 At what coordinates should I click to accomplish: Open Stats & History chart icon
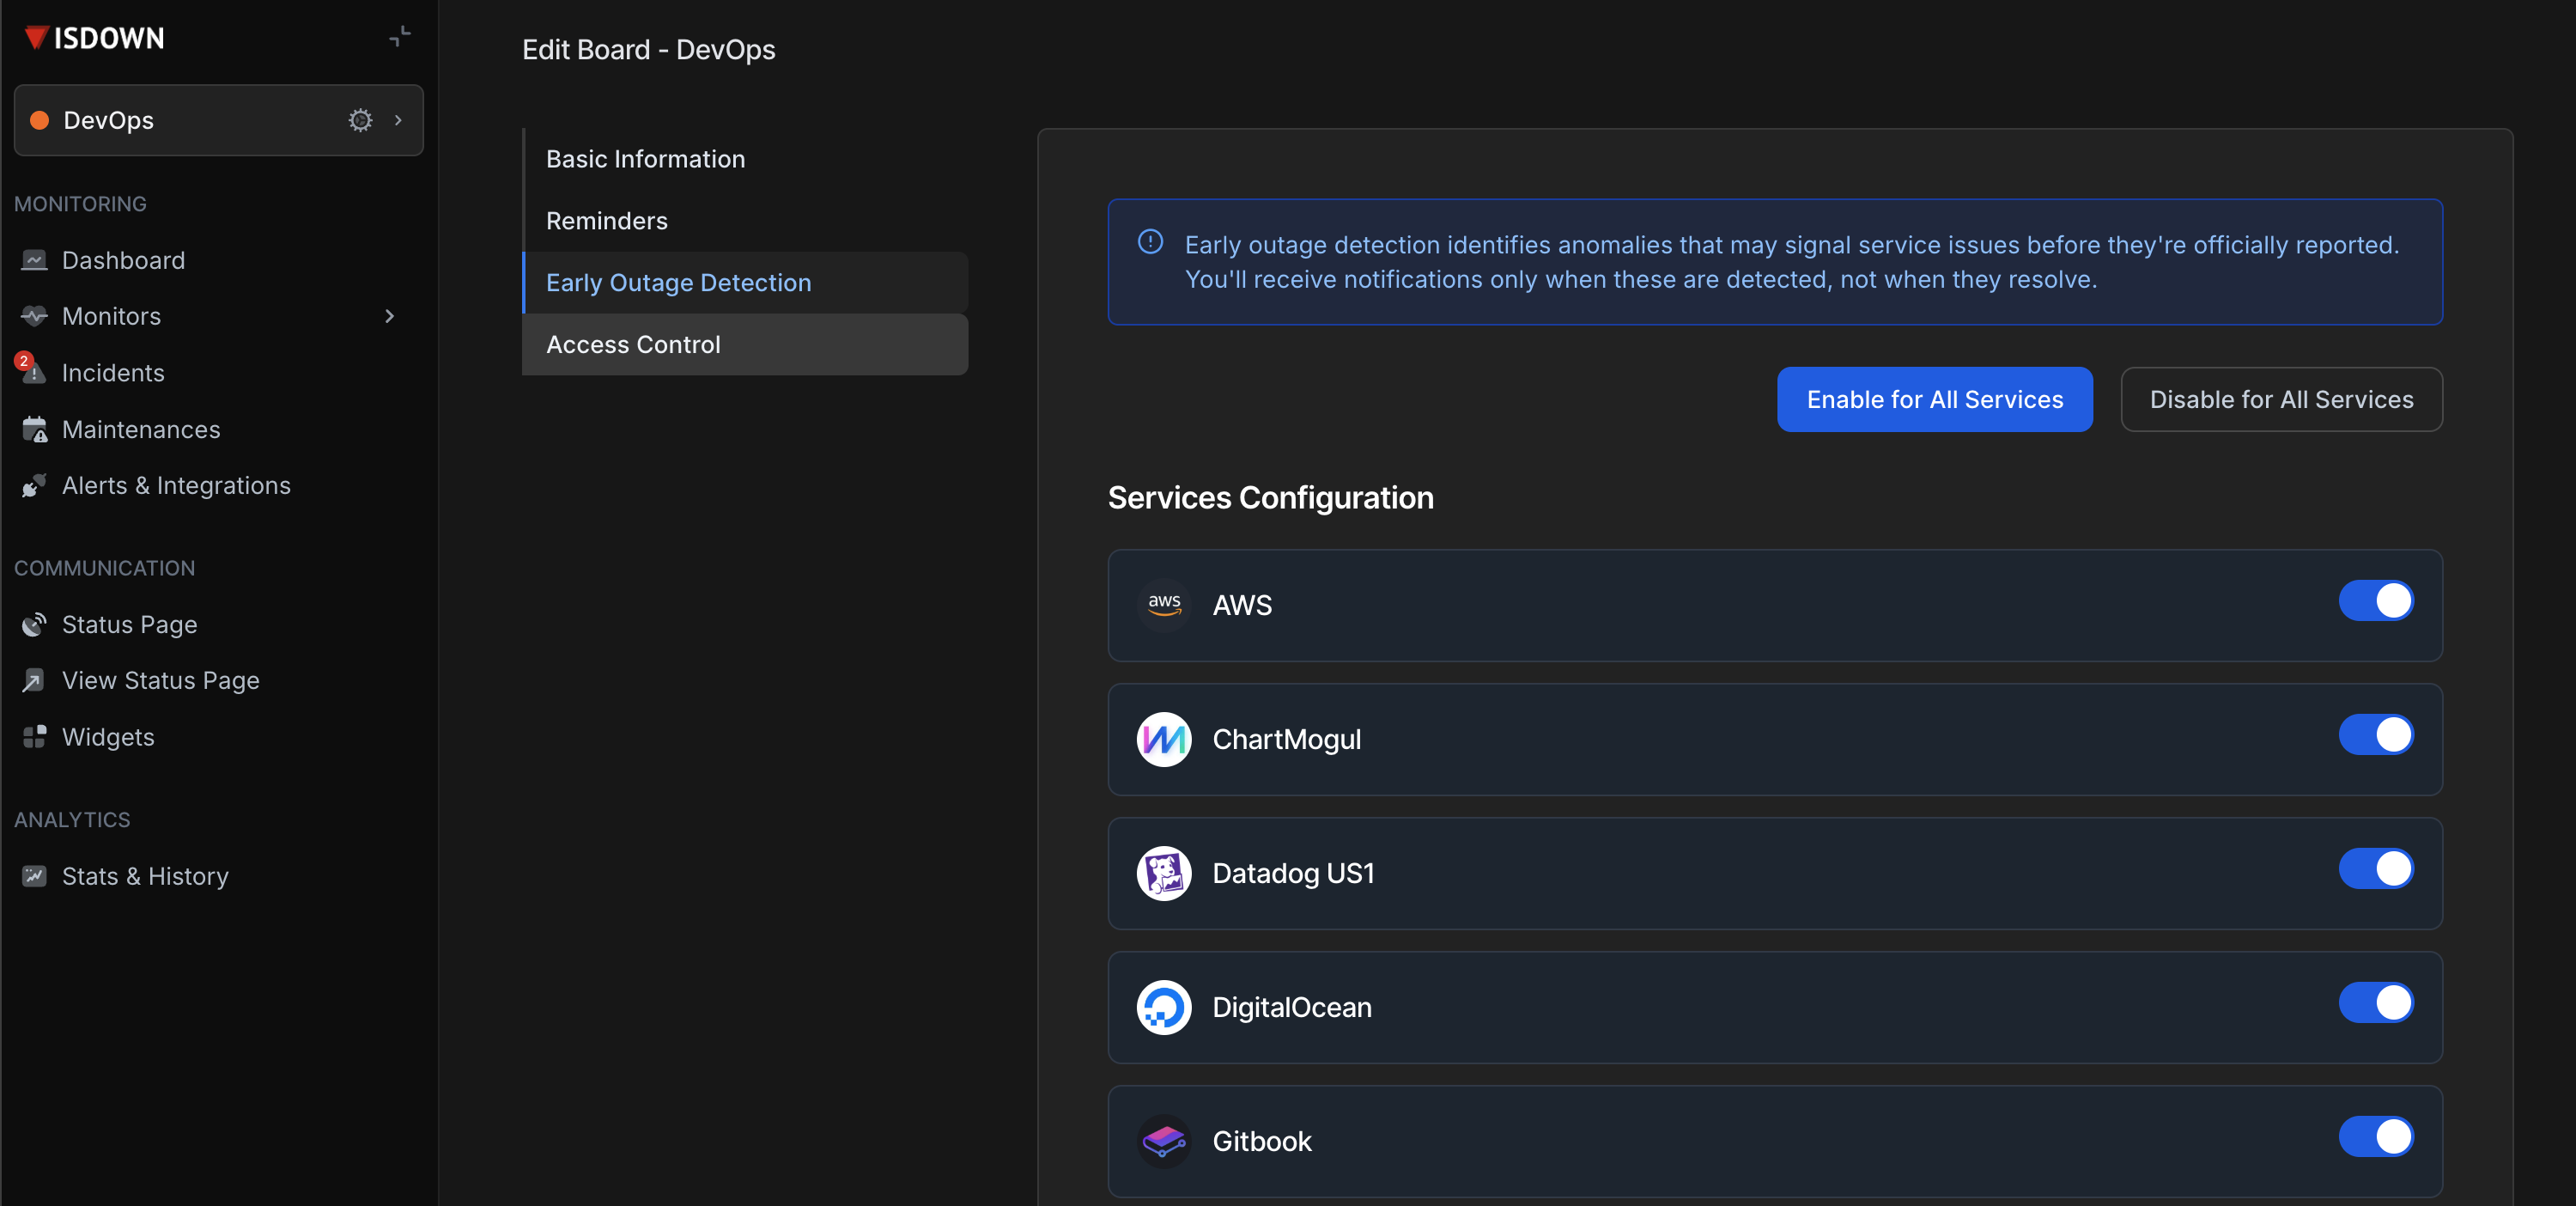coord(34,876)
